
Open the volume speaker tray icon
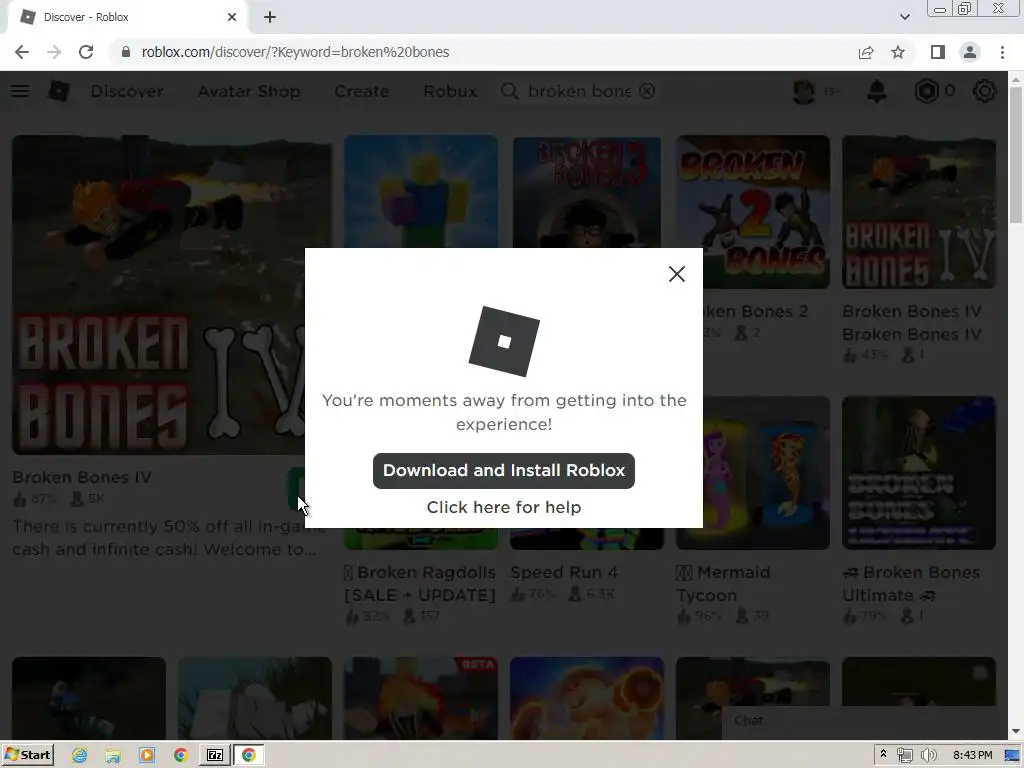tap(928, 755)
